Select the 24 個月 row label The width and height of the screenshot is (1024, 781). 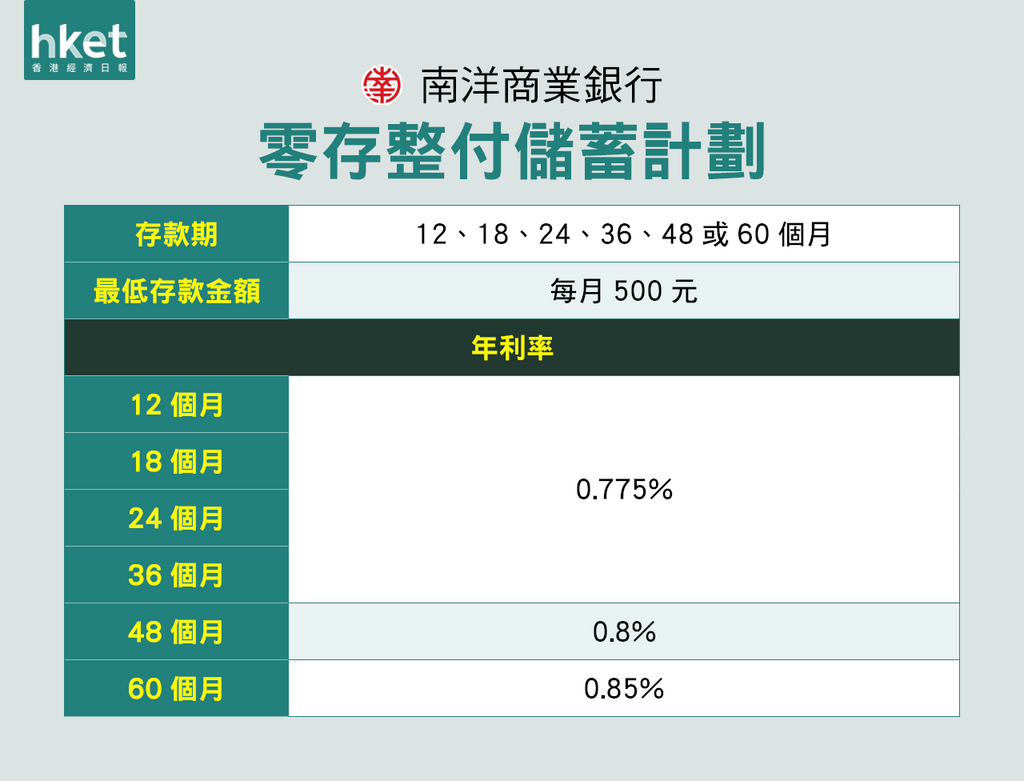coord(176,518)
